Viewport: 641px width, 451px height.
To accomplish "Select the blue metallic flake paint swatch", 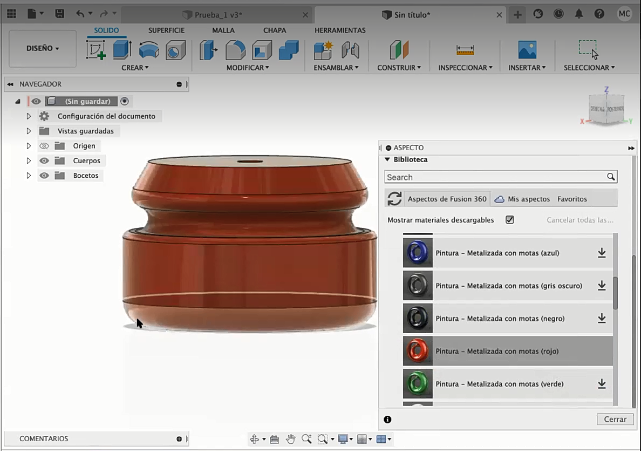I will 418,253.
